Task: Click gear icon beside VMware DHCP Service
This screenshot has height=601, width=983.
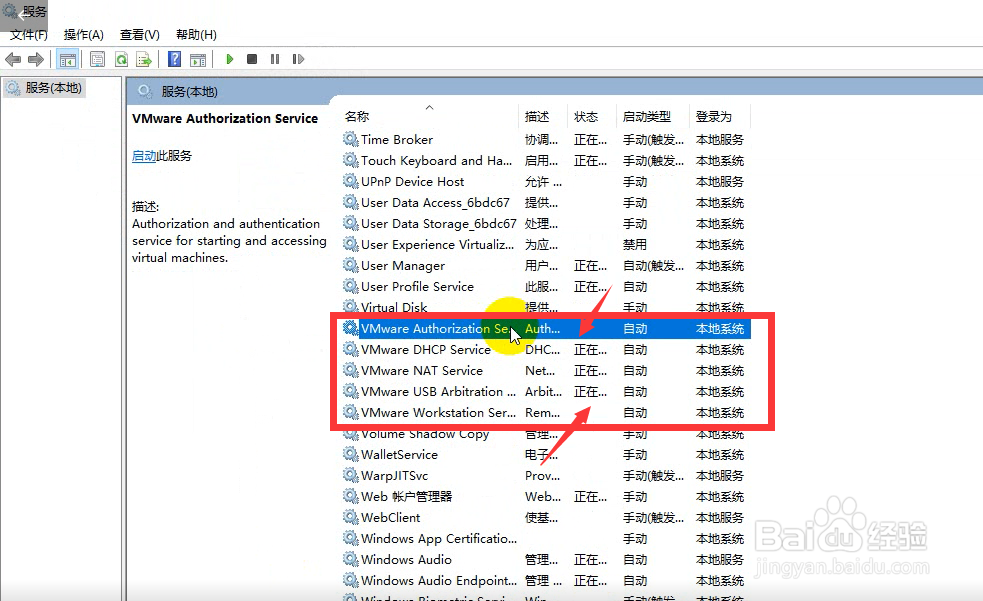Action: tap(350, 349)
